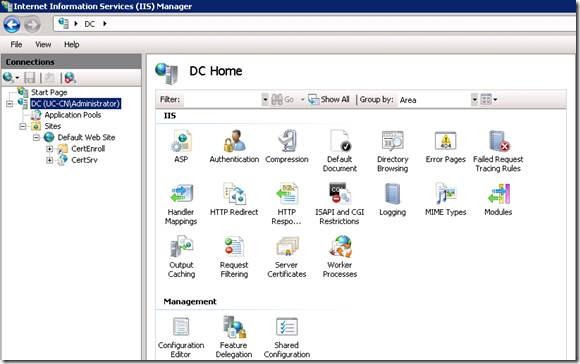Viewport: 580px width, 364px height.
Task: Collapse the DC server node
Action: coord(10,104)
